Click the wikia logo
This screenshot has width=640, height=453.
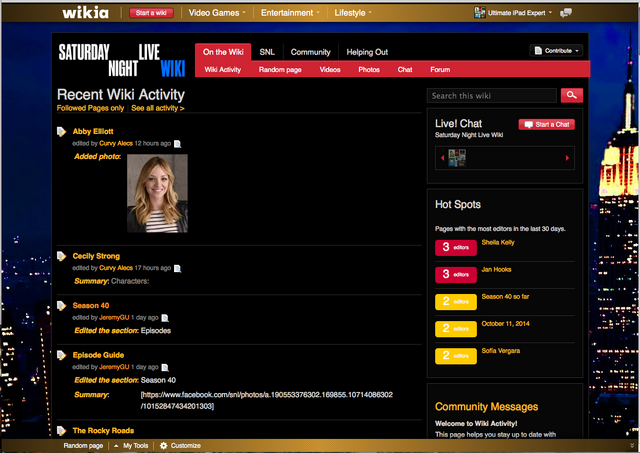click(85, 13)
